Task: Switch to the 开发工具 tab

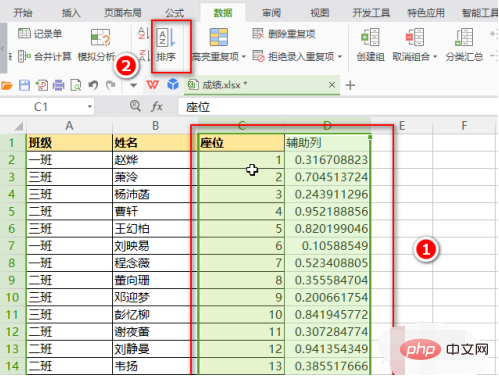Action: pos(371,13)
